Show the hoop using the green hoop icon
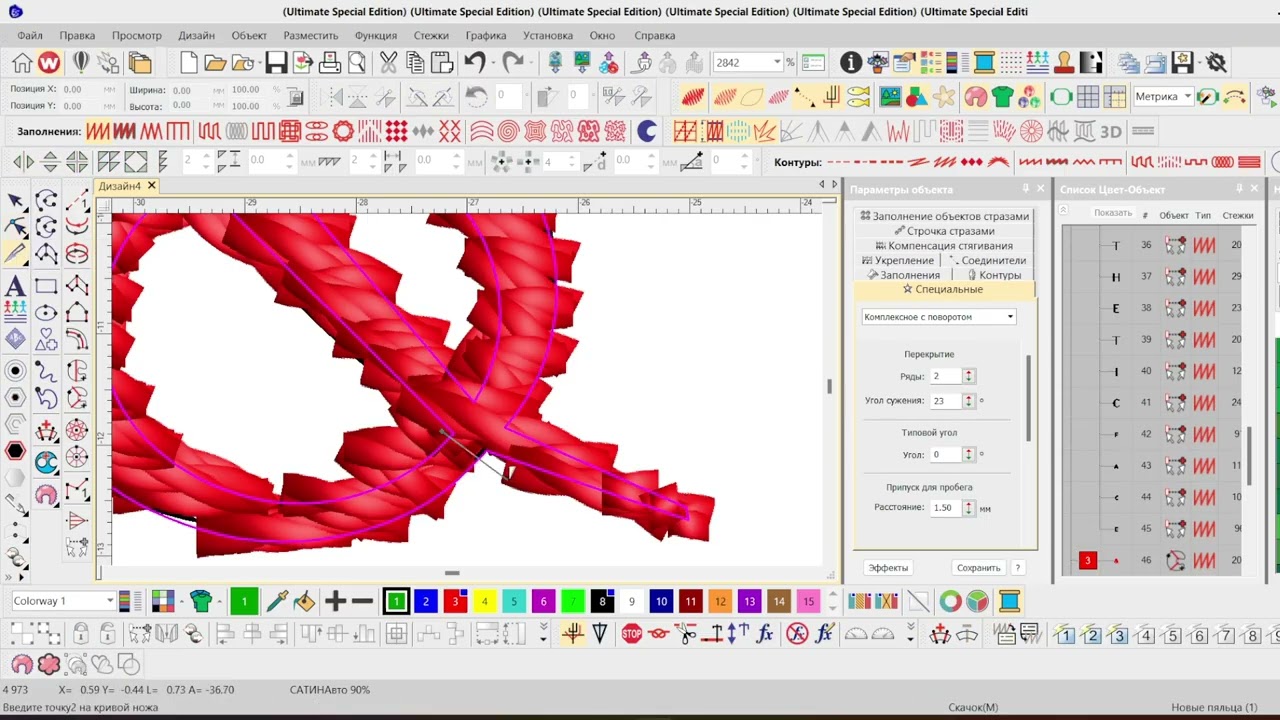The width and height of the screenshot is (1280, 720). (1061, 97)
